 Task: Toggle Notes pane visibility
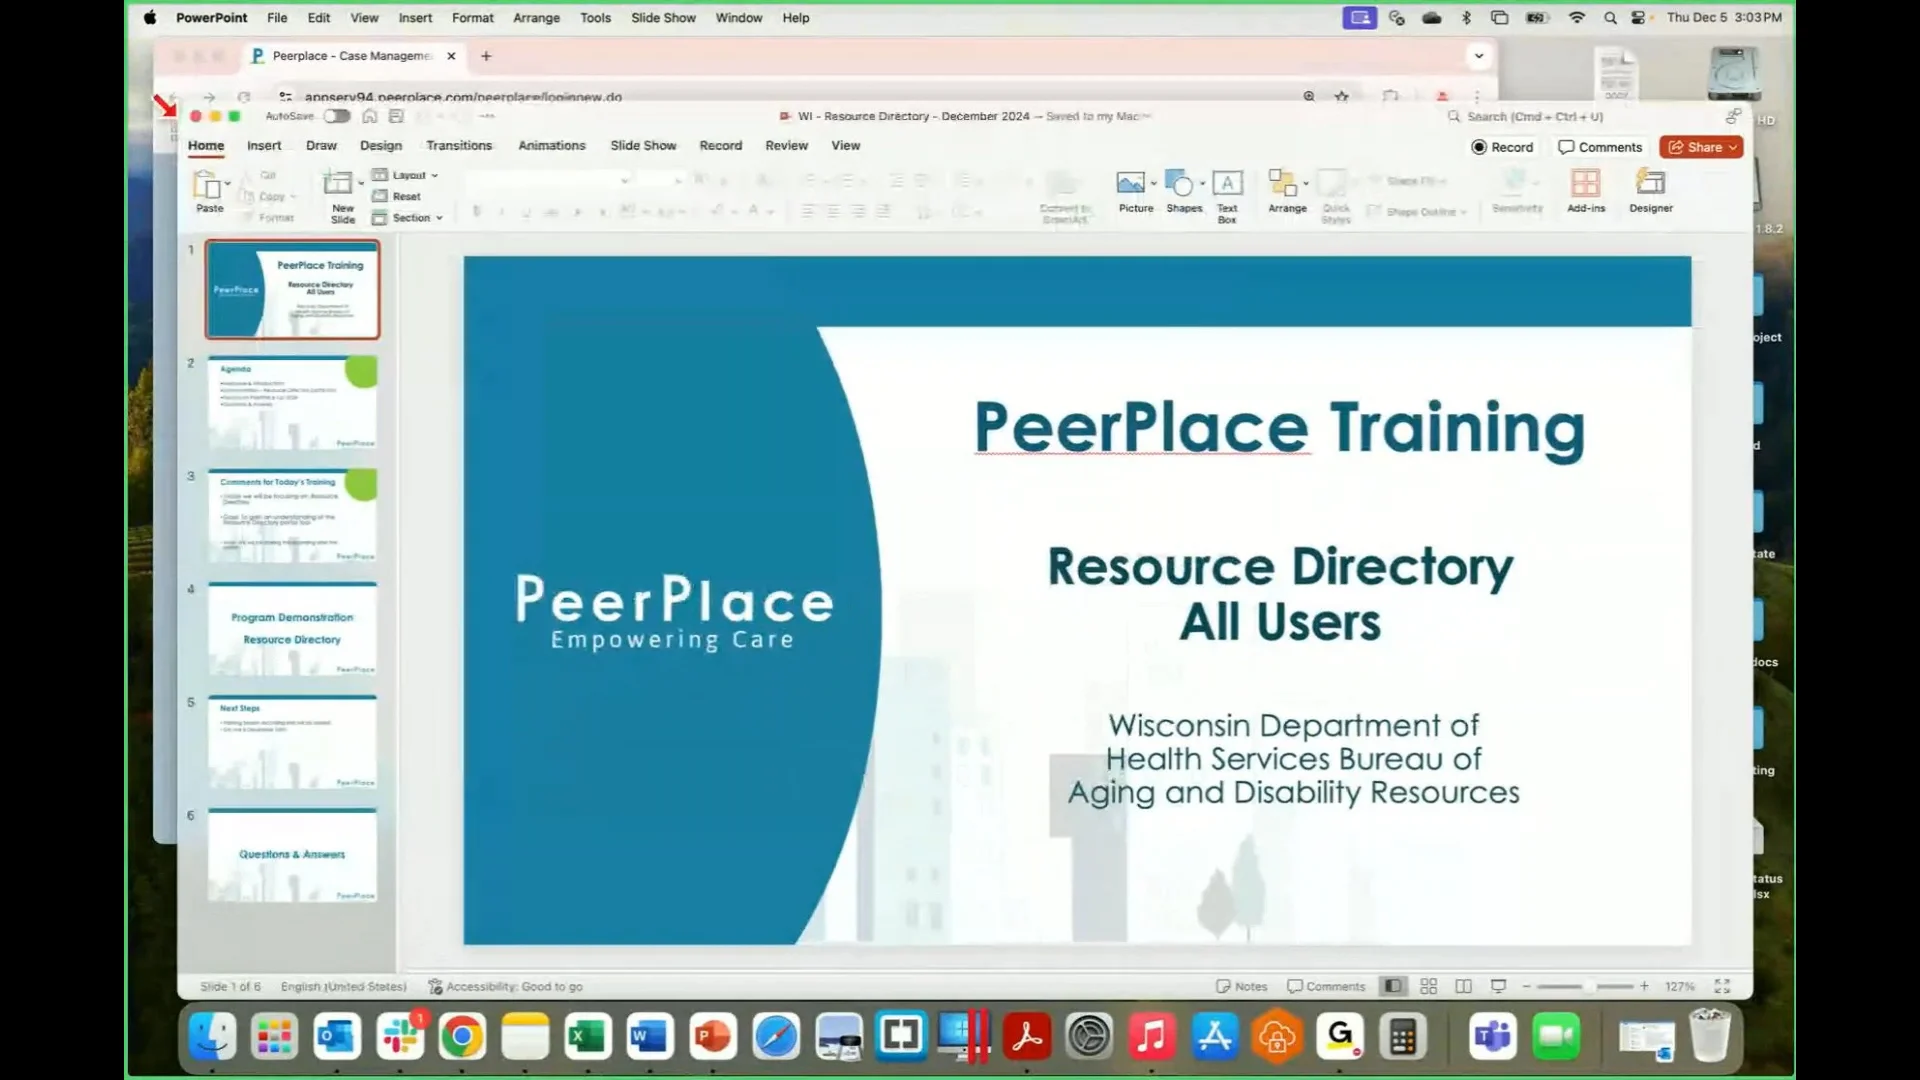(1242, 986)
